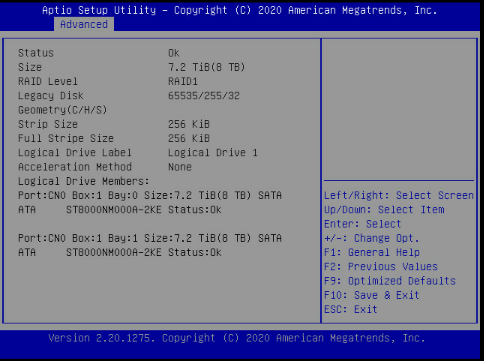Click ESC: Exit hint text

[x=351, y=309]
